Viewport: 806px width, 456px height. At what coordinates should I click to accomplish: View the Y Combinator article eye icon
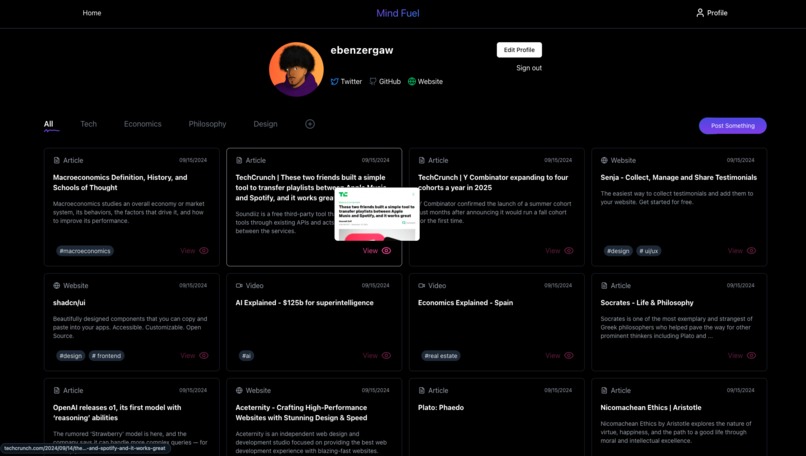pos(569,251)
